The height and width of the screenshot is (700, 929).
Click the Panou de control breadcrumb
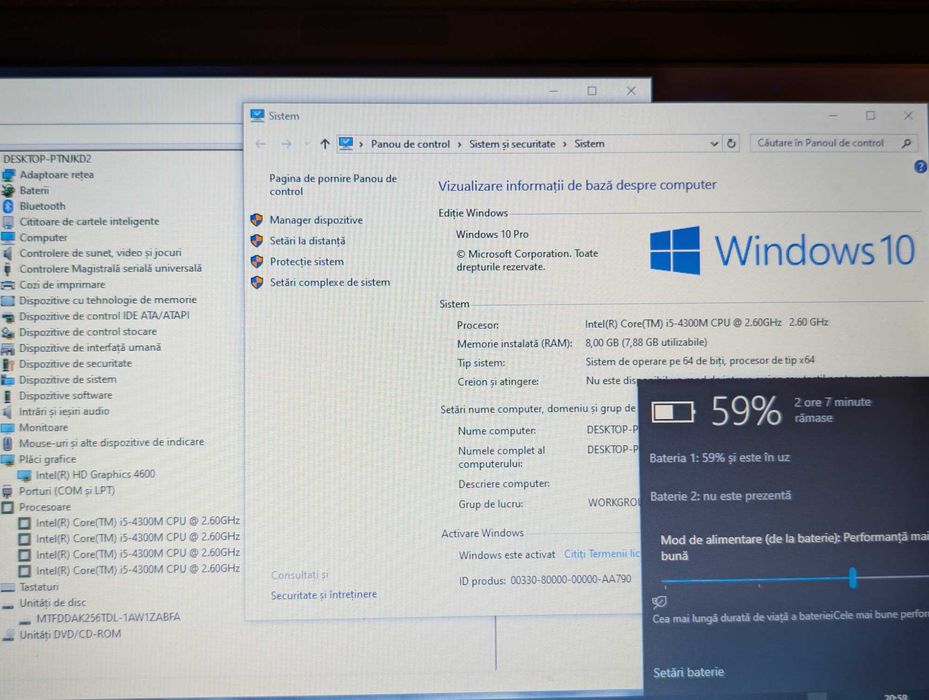coord(410,144)
